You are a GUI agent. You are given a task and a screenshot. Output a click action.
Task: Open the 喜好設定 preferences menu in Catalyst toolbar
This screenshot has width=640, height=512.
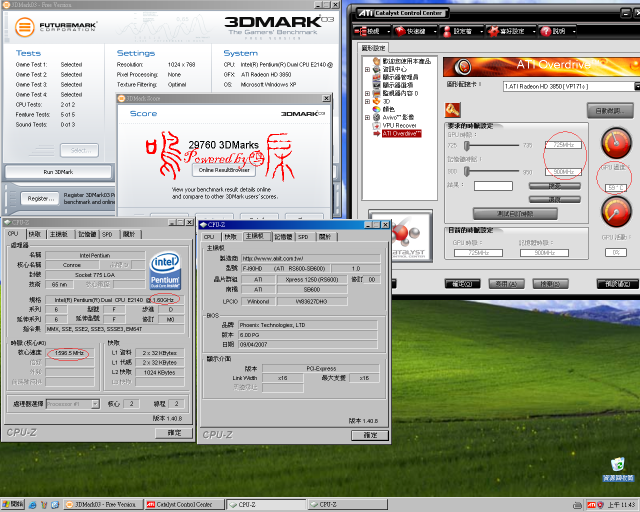(x=511, y=31)
